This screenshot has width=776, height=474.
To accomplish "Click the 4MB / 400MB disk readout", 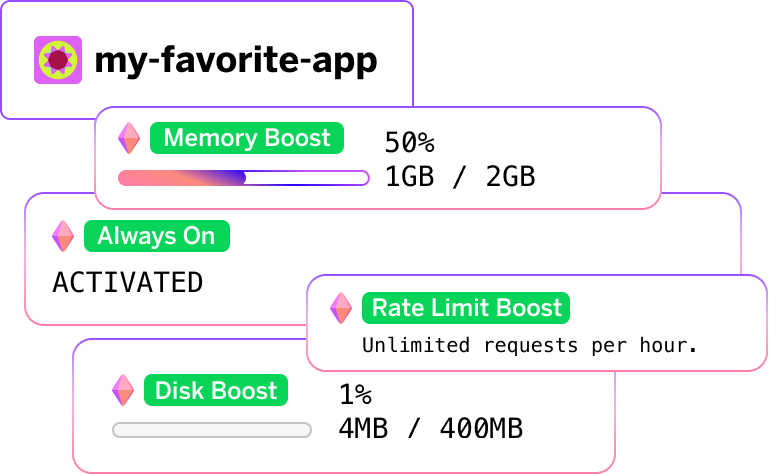I will pos(430,429).
